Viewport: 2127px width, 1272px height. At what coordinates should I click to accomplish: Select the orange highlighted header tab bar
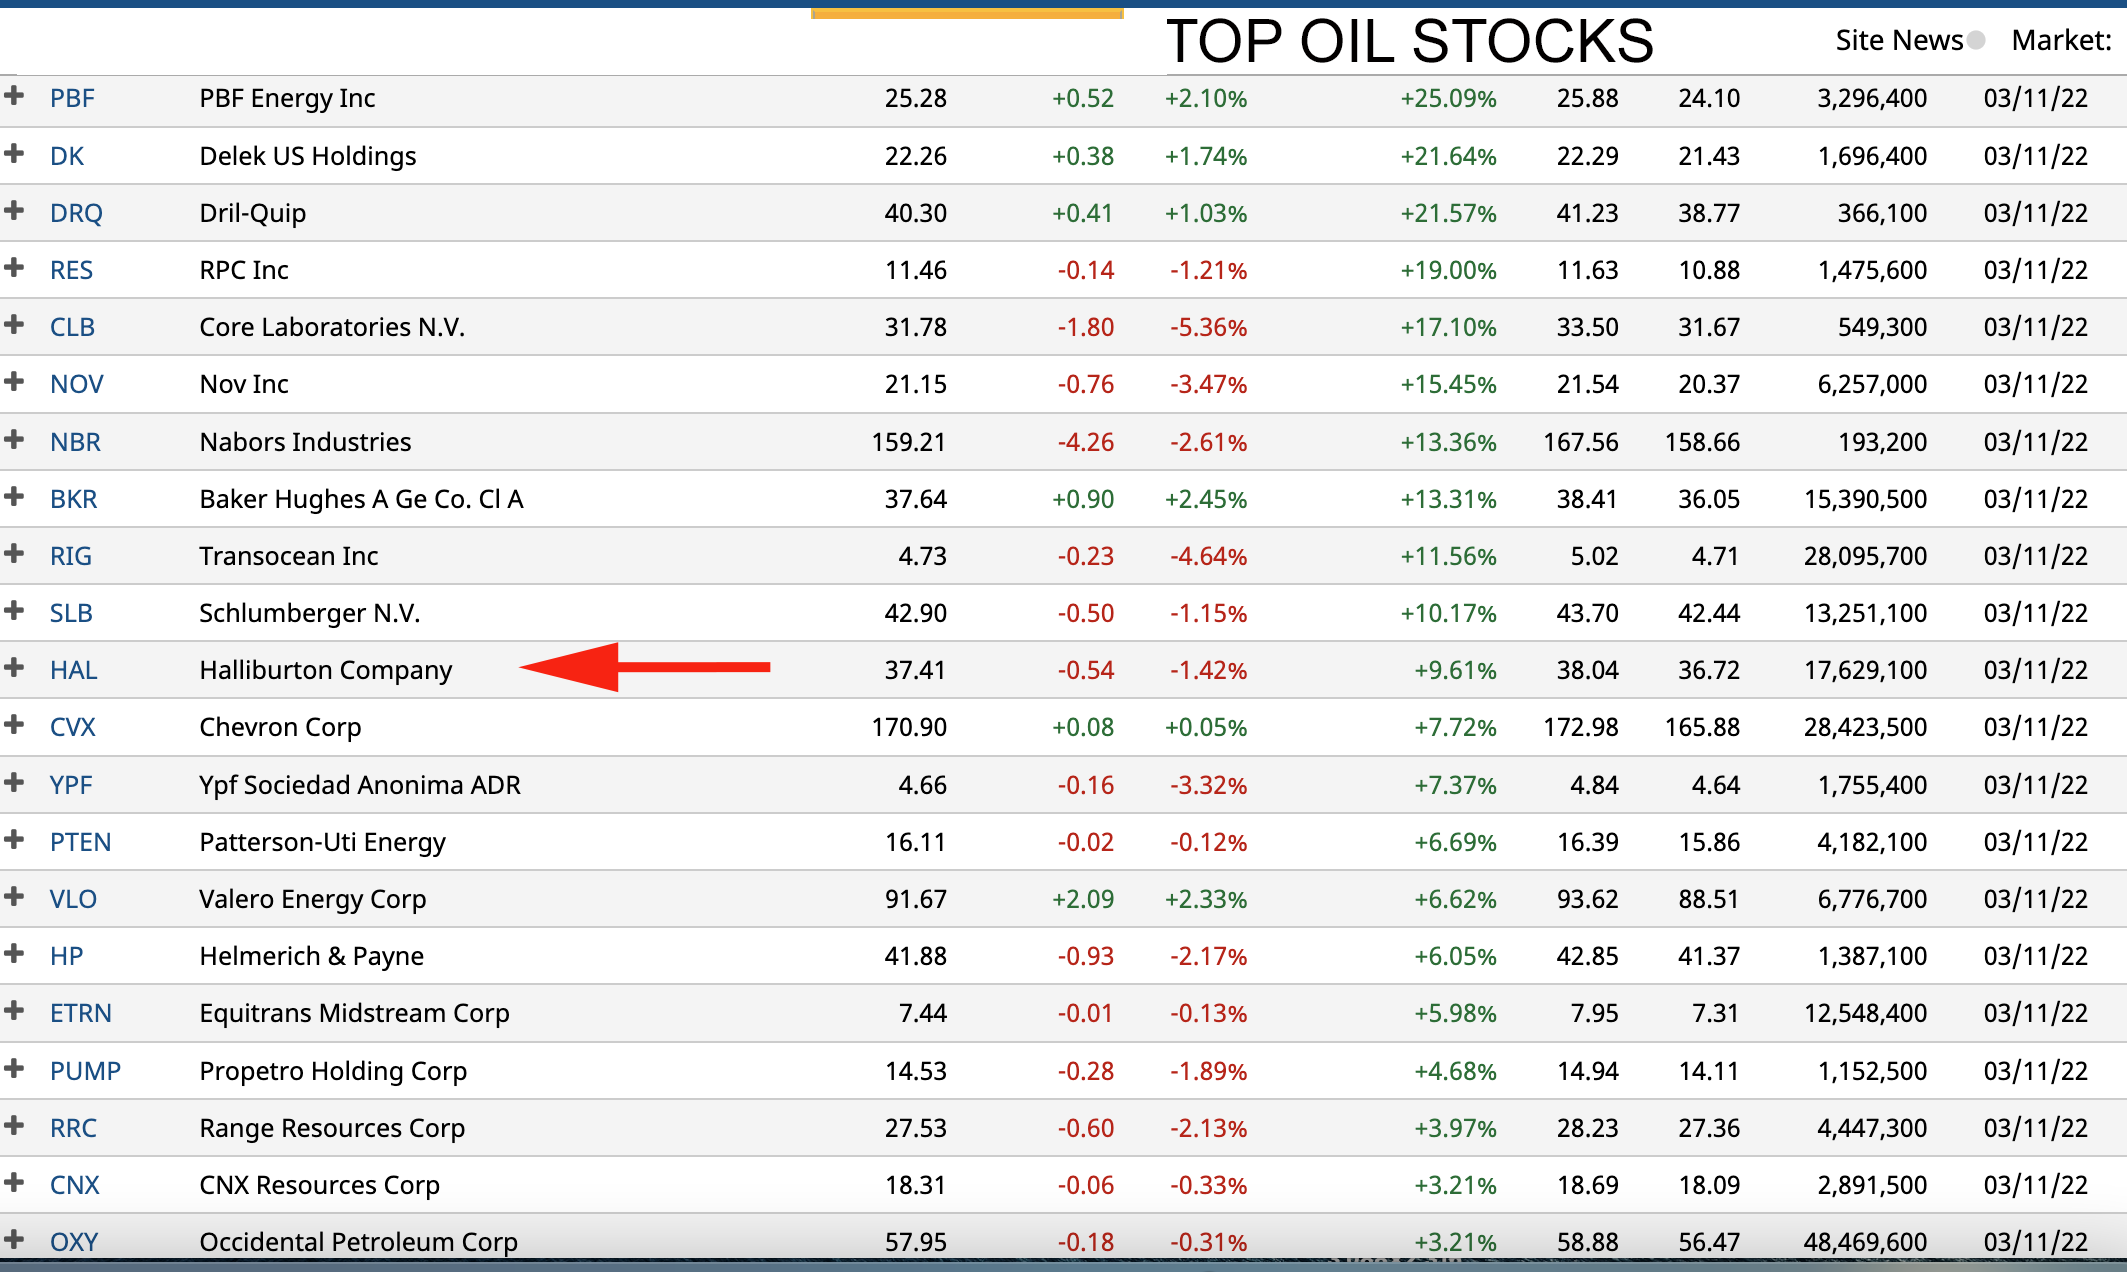coord(967,13)
